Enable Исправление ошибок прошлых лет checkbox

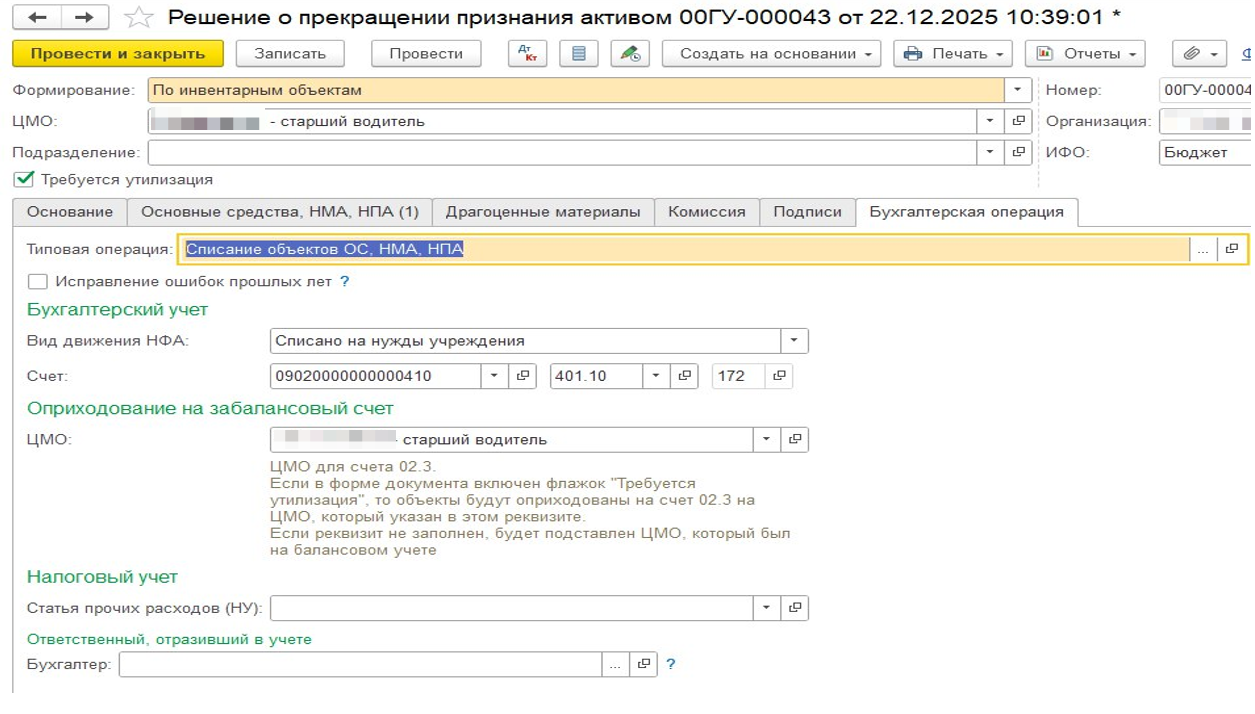[38, 282]
